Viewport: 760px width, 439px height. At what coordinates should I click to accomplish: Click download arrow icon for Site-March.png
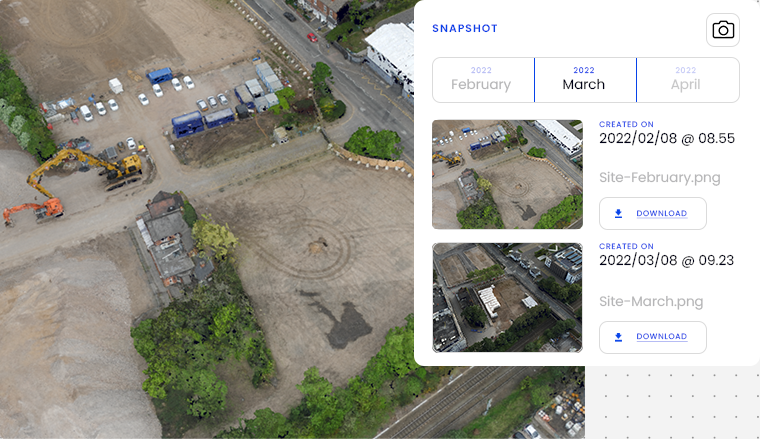tap(618, 337)
